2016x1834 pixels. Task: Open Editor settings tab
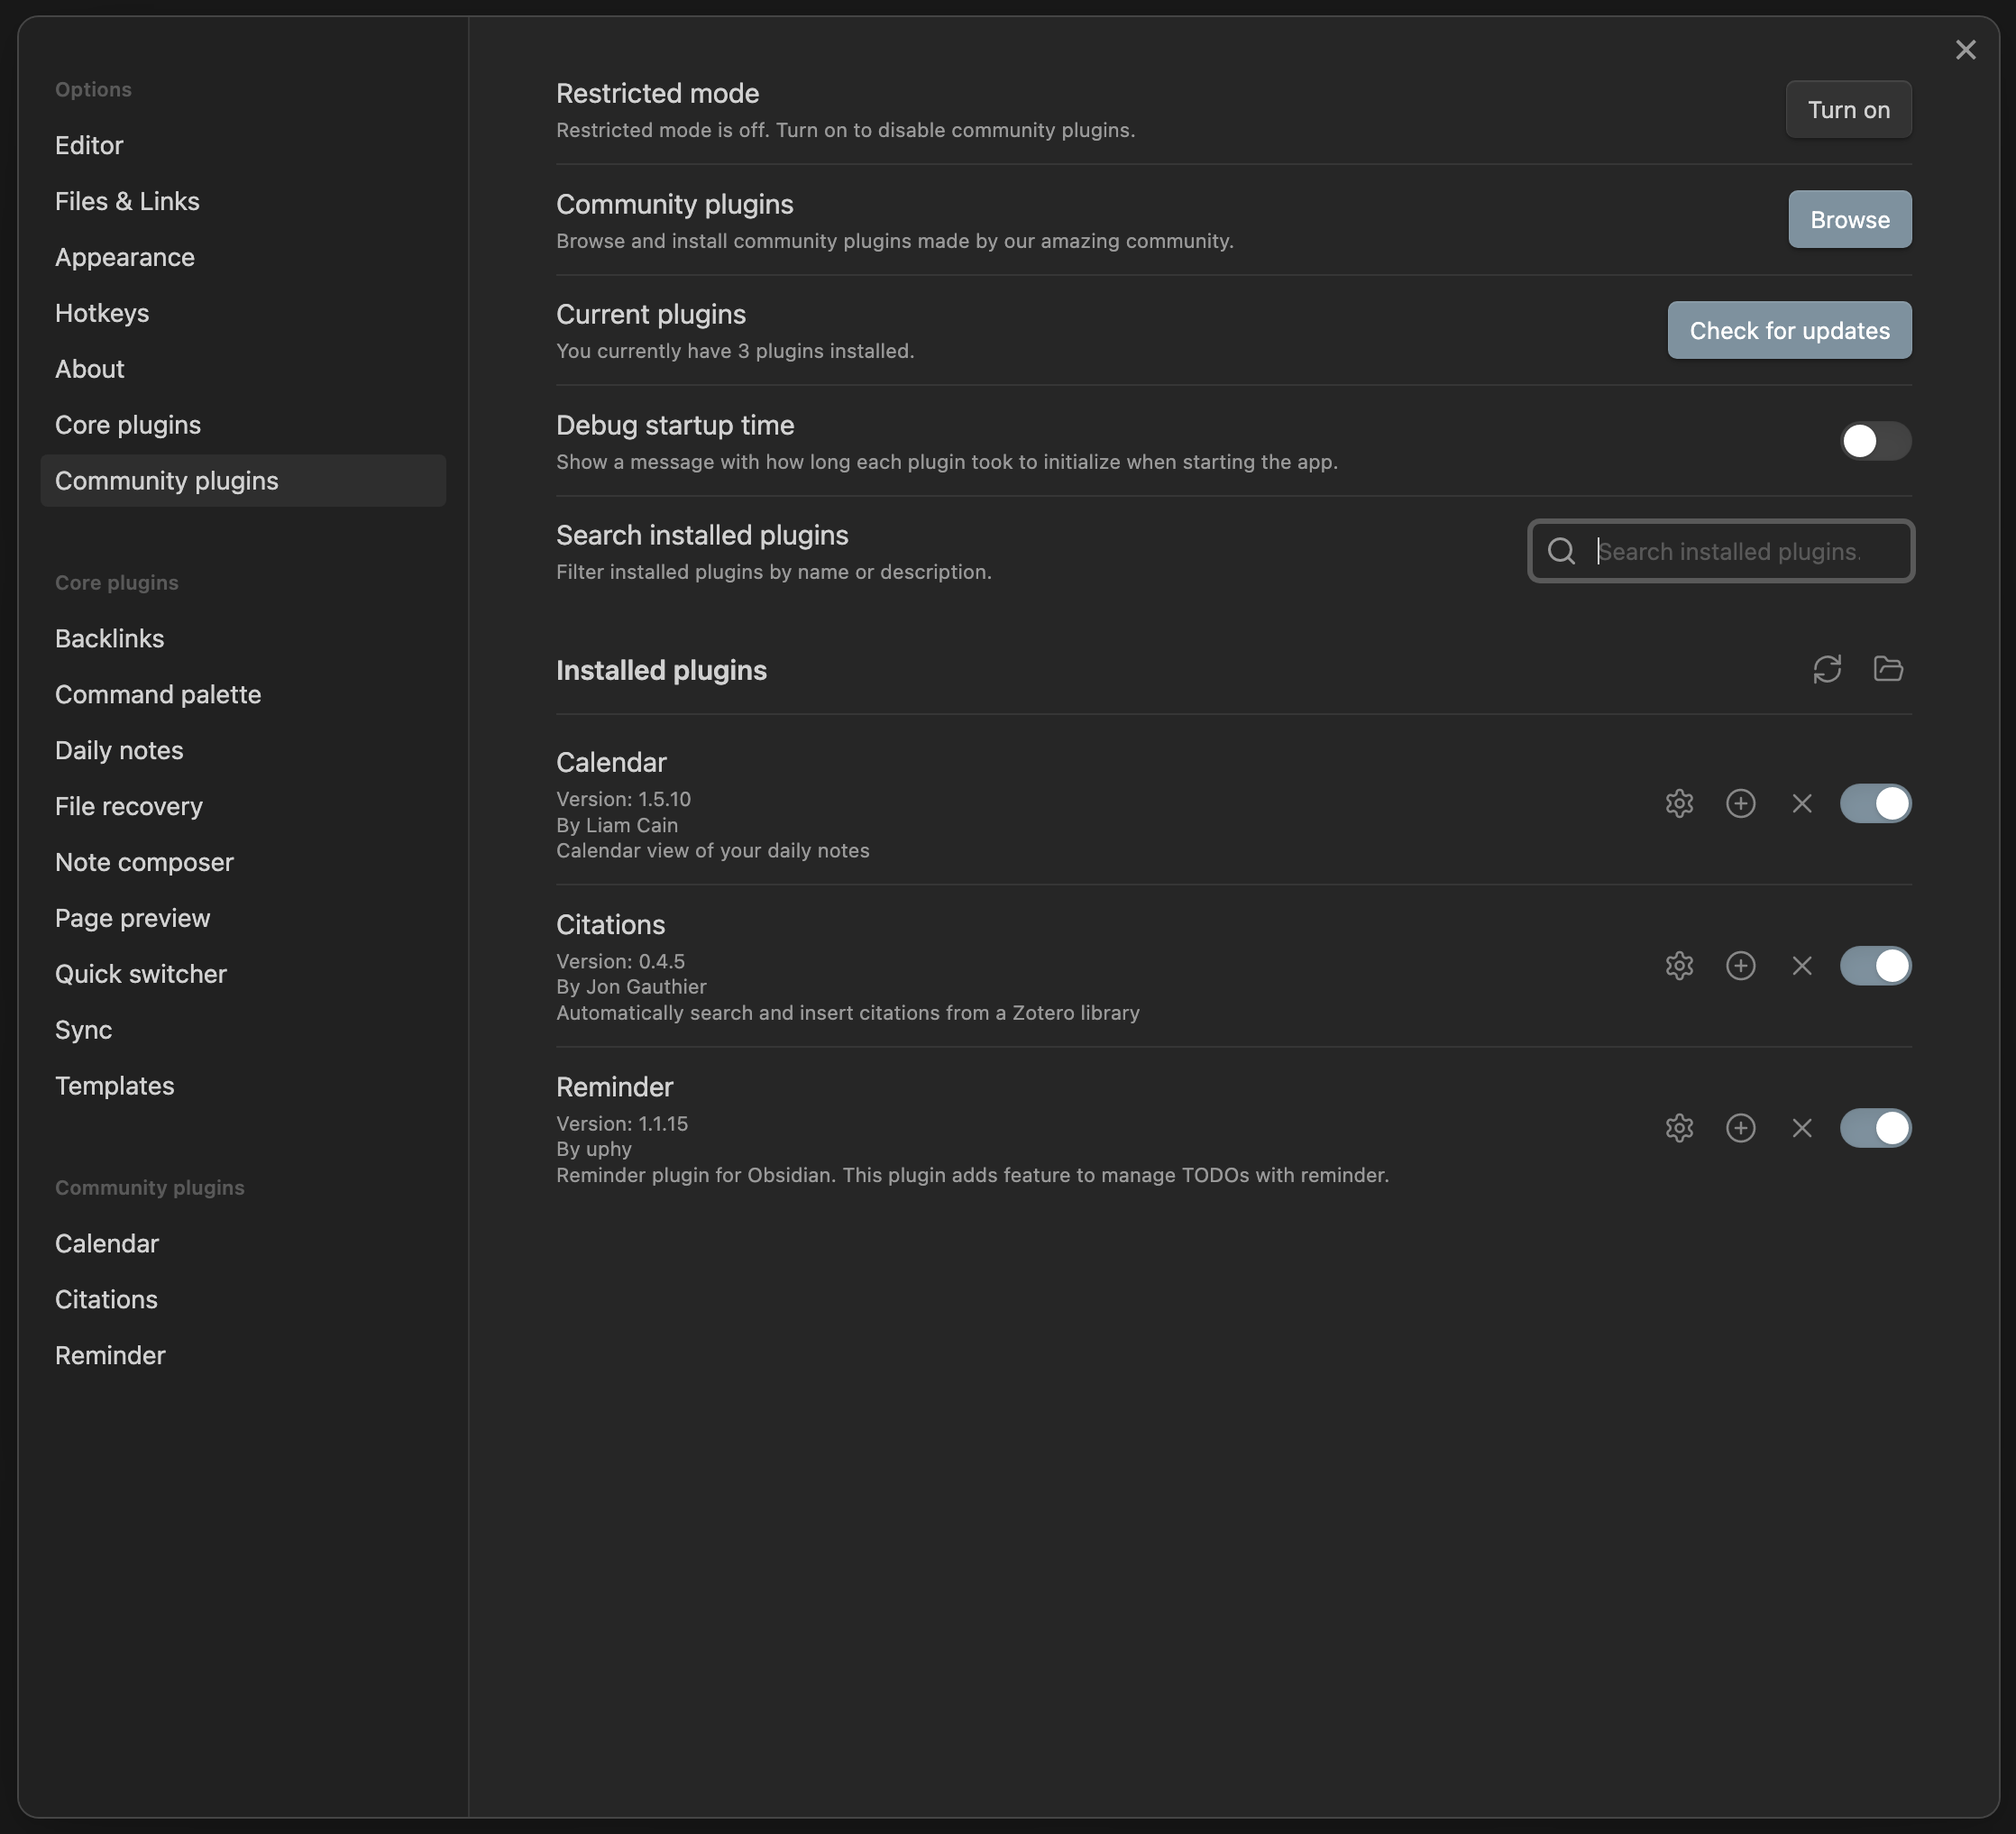tap(243, 145)
